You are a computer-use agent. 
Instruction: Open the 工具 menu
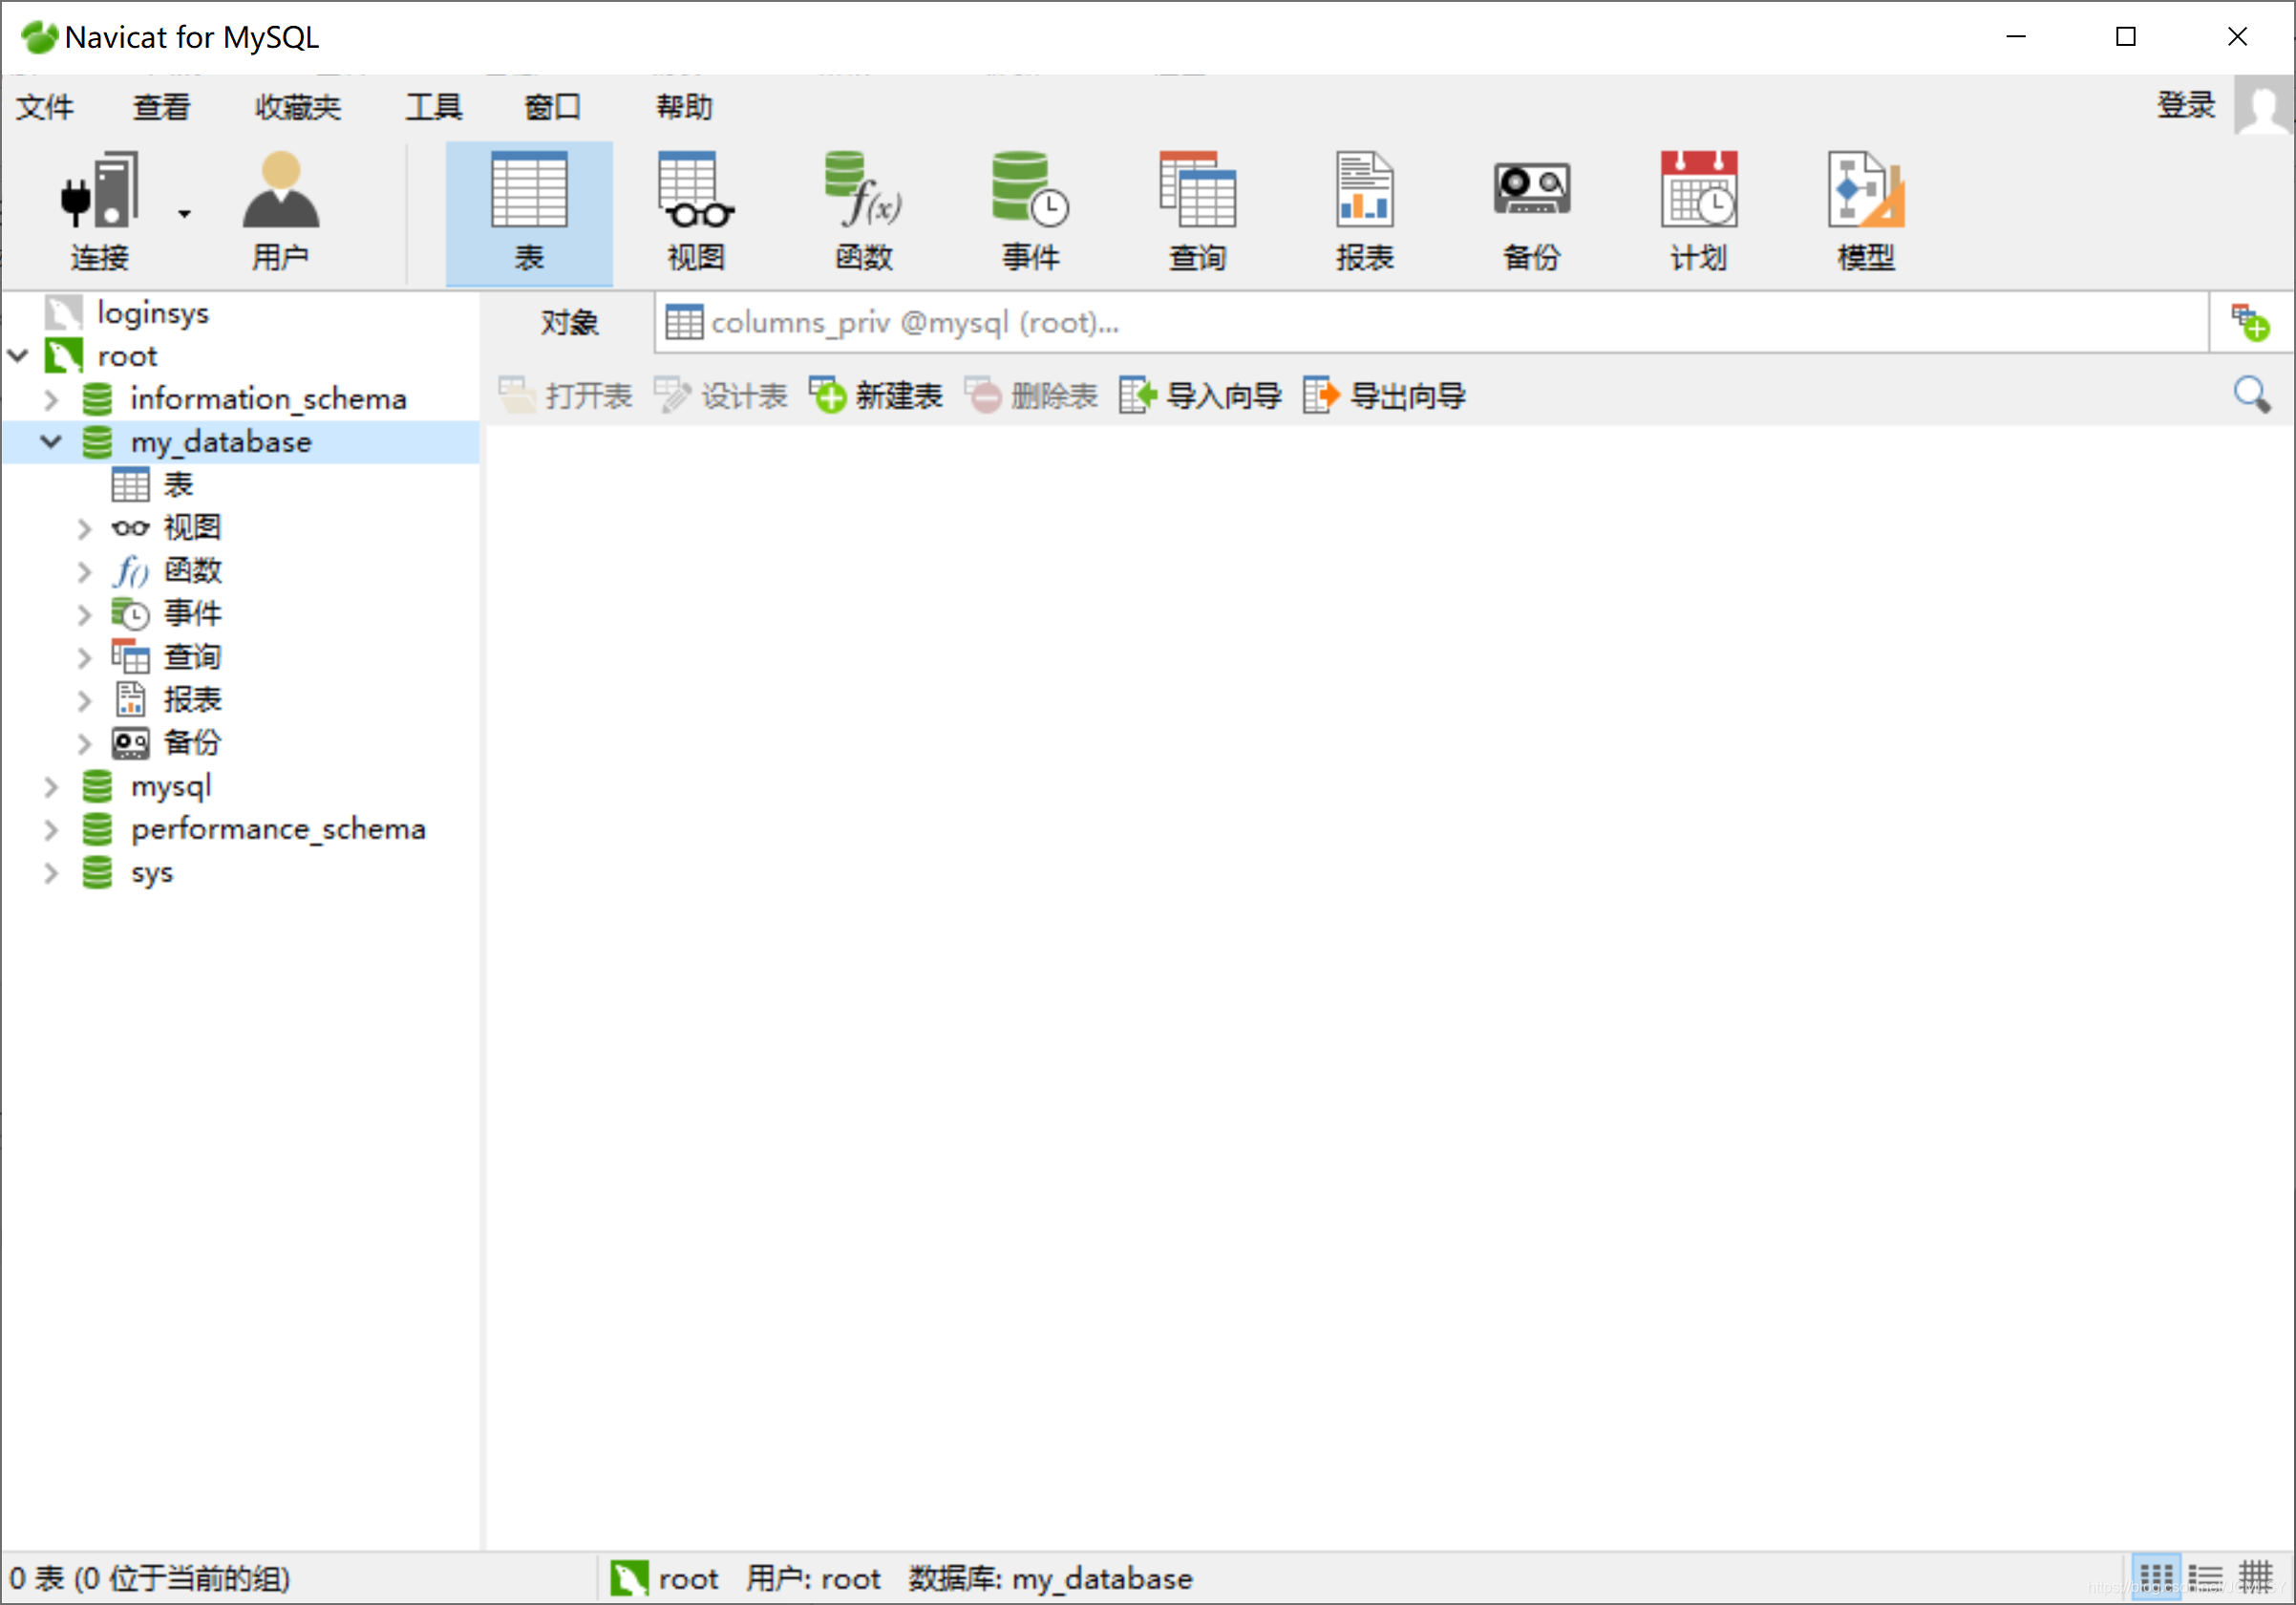(x=433, y=106)
